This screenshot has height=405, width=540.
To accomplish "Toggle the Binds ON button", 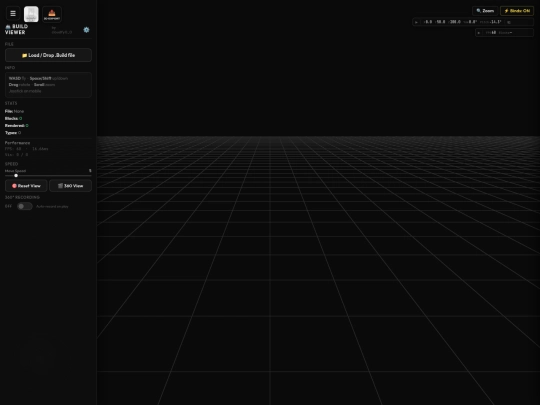I will 517,11.
